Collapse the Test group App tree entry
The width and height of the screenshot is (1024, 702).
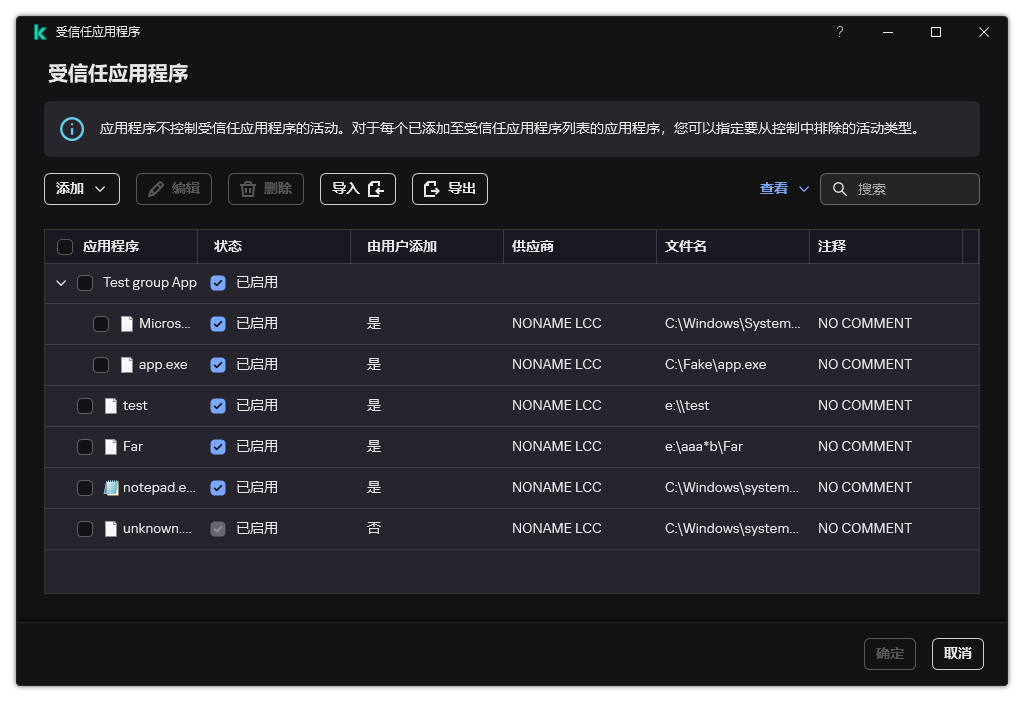pos(61,282)
